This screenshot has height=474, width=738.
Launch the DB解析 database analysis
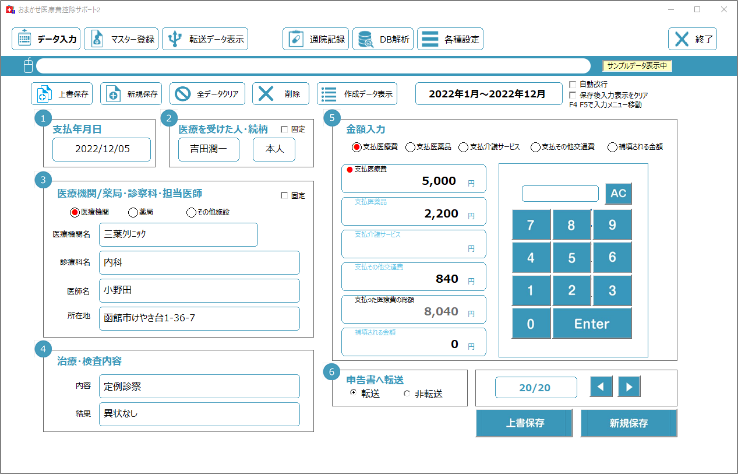coord(381,39)
